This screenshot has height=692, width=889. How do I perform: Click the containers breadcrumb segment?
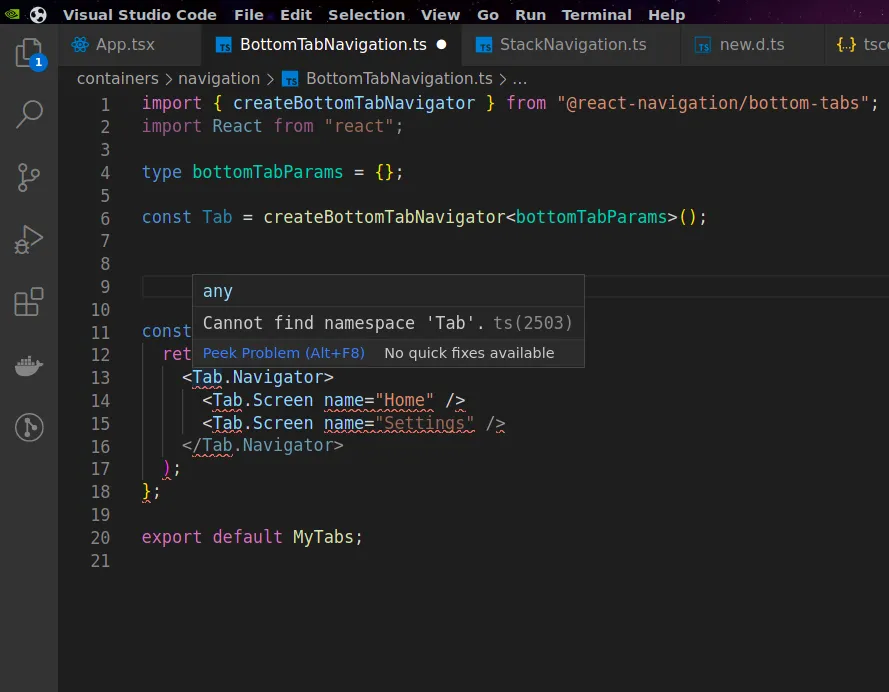pyautogui.click(x=117, y=78)
